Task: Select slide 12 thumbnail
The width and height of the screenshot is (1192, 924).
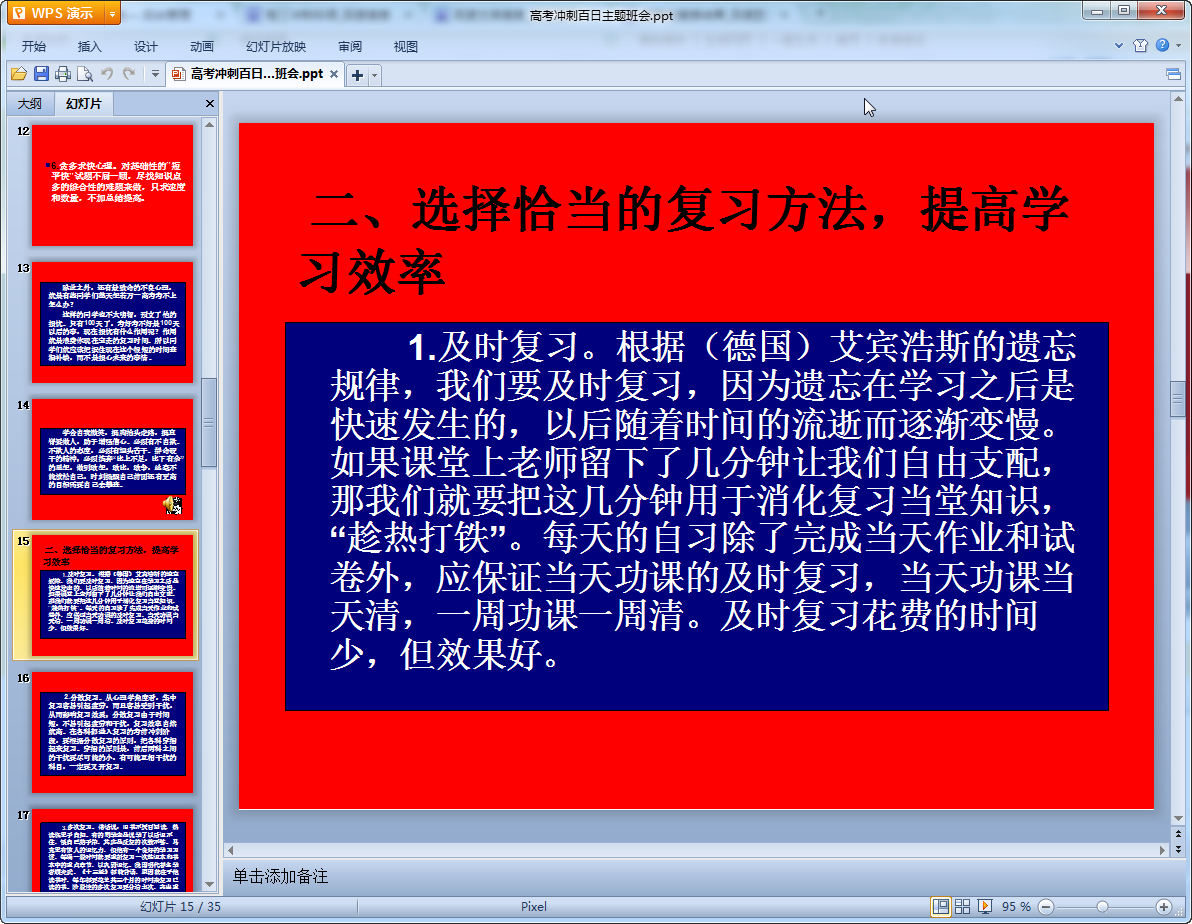Action: pos(113,186)
